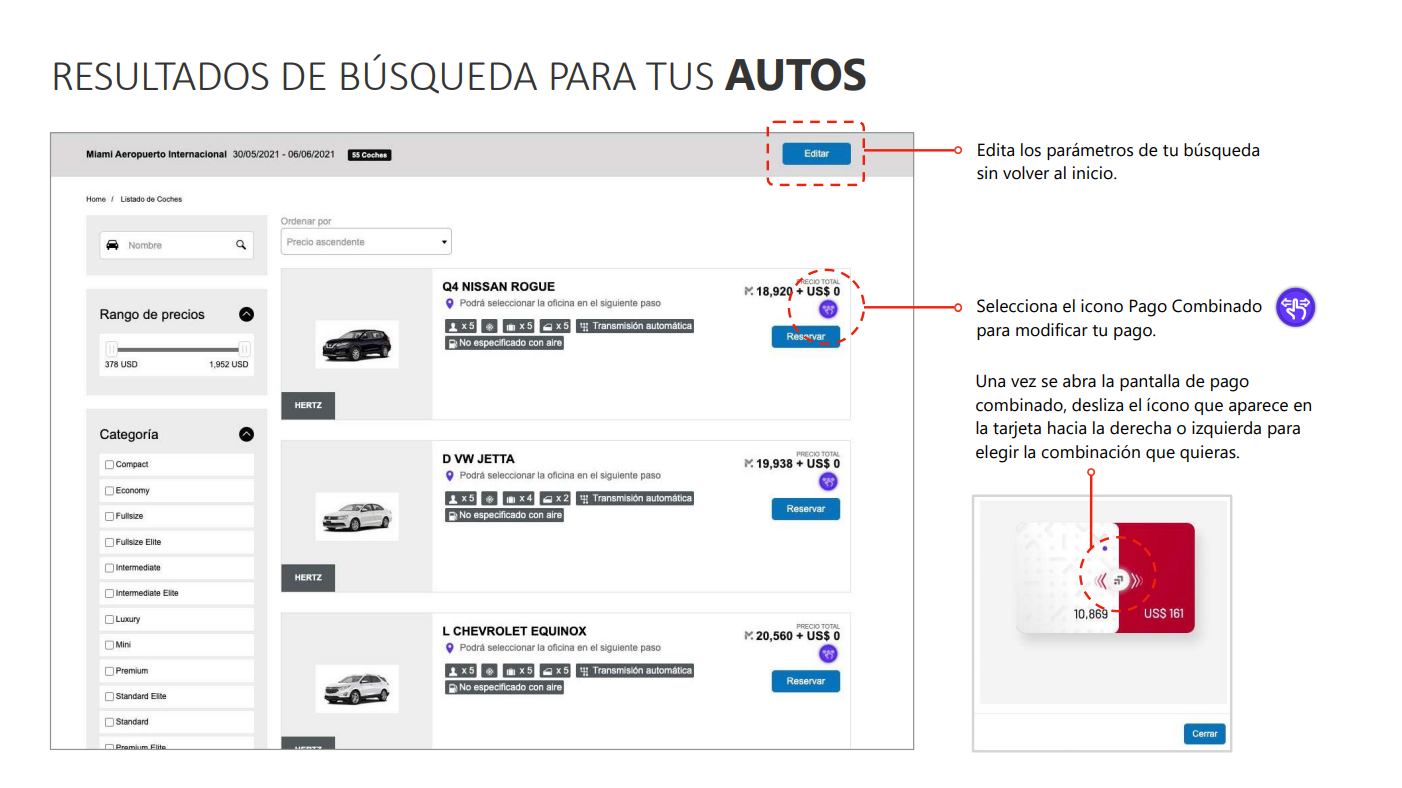1402x788 pixels.
Task: Click doors x5 badge on Chevrolet Equinox
Action: (x=556, y=670)
